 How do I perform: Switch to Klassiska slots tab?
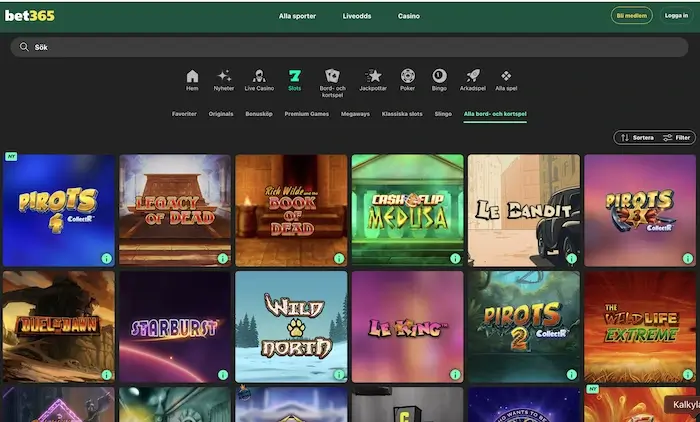point(402,114)
